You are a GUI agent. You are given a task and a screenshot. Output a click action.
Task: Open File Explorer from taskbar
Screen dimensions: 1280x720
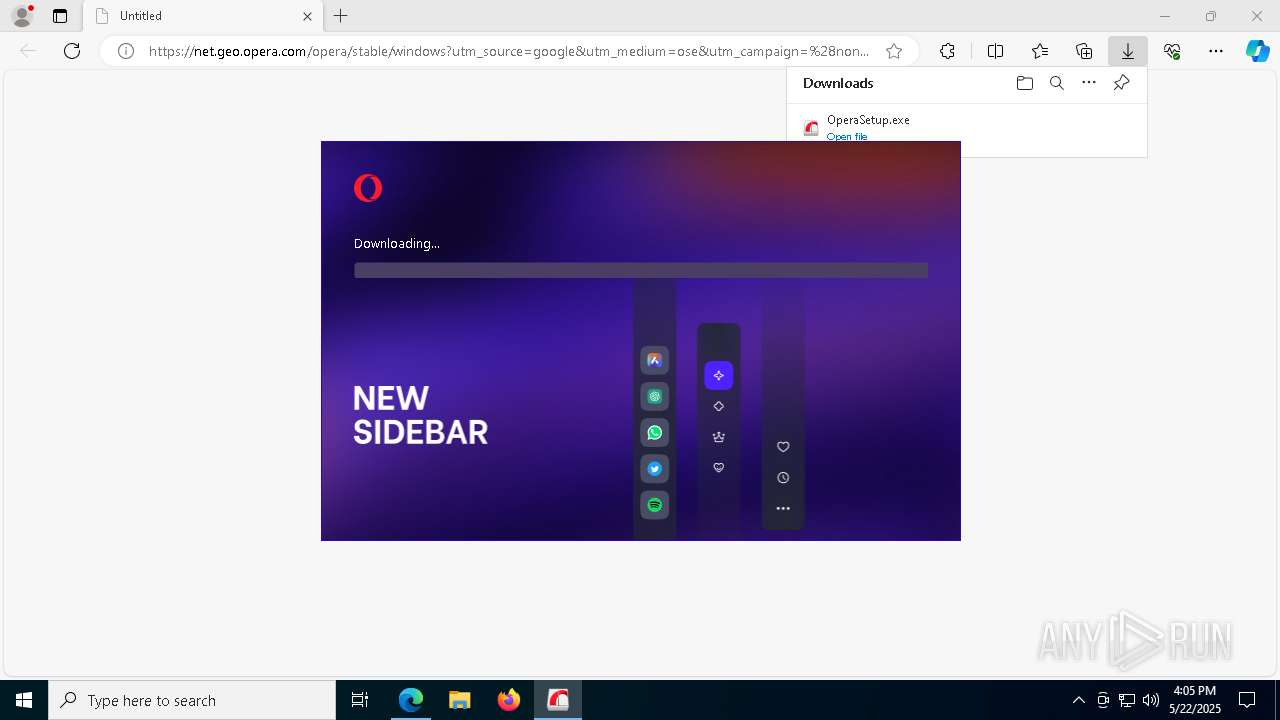point(460,700)
